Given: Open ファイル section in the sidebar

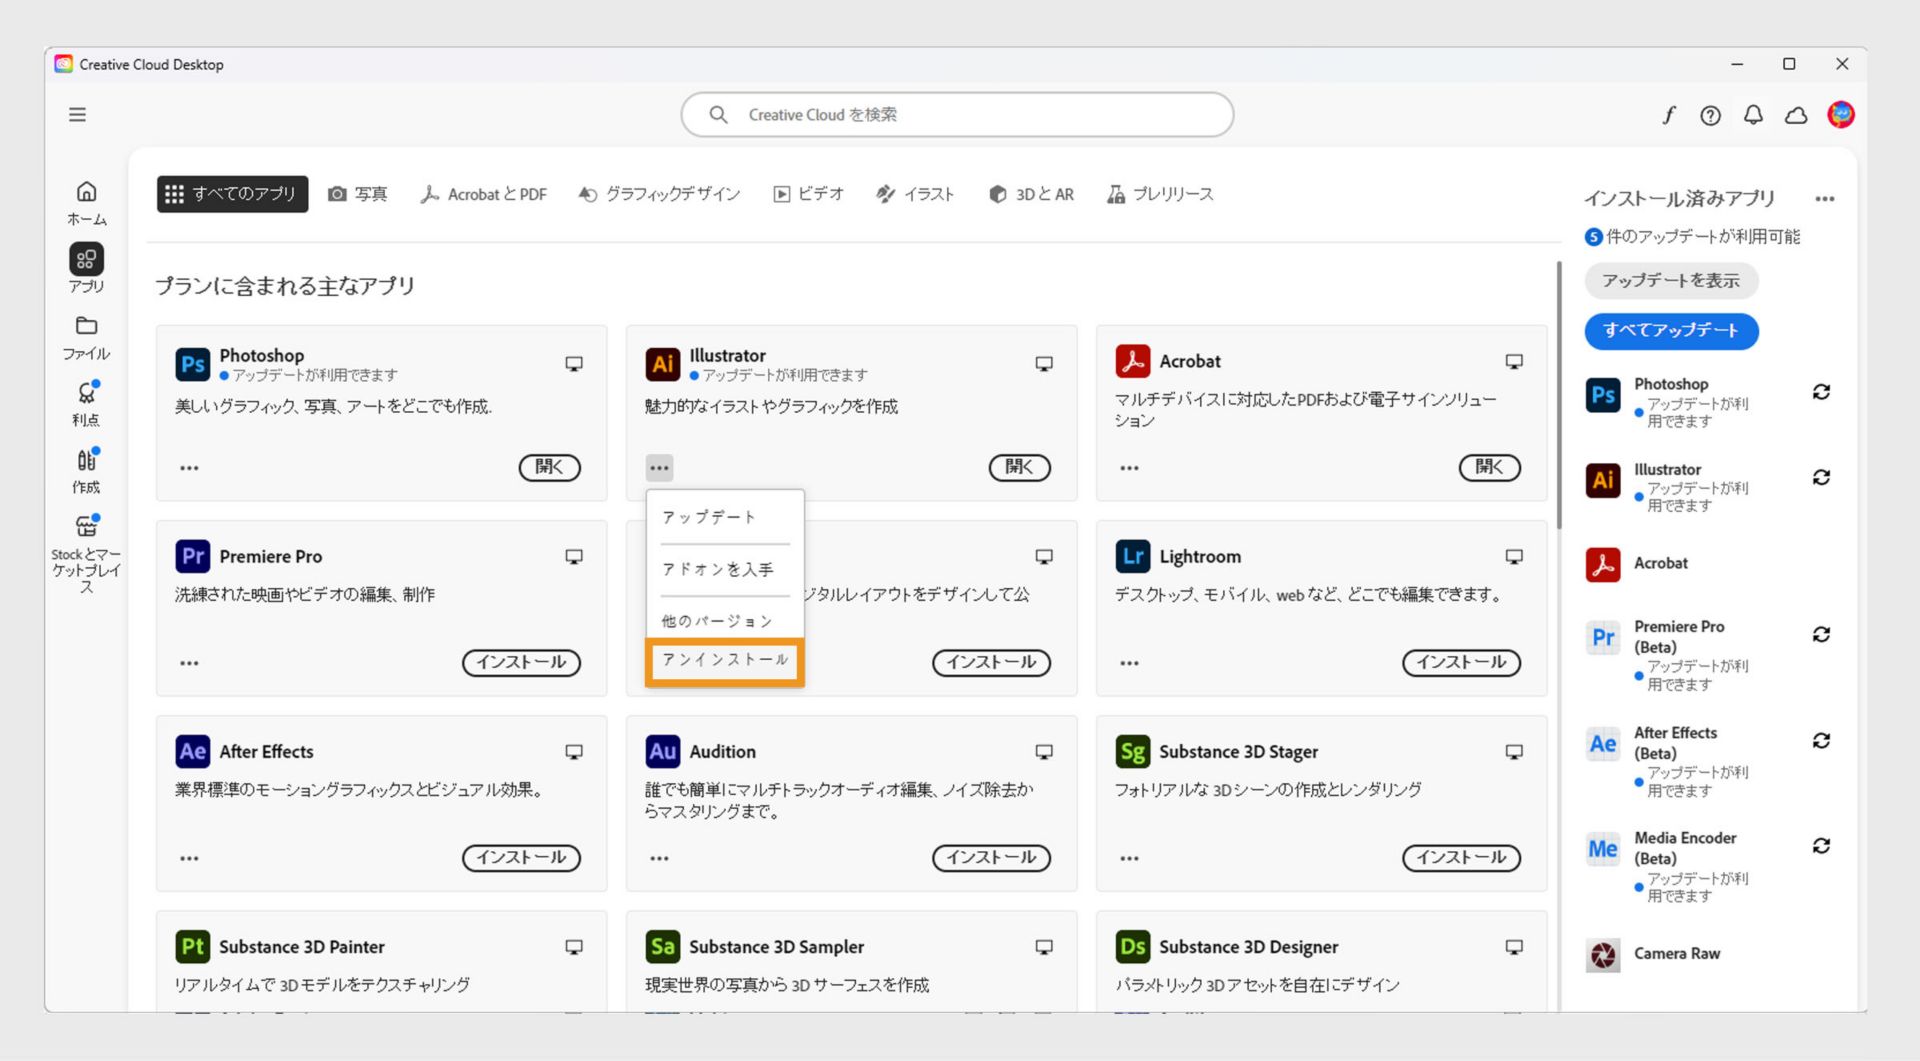Looking at the screenshot, I should tap(87, 338).
